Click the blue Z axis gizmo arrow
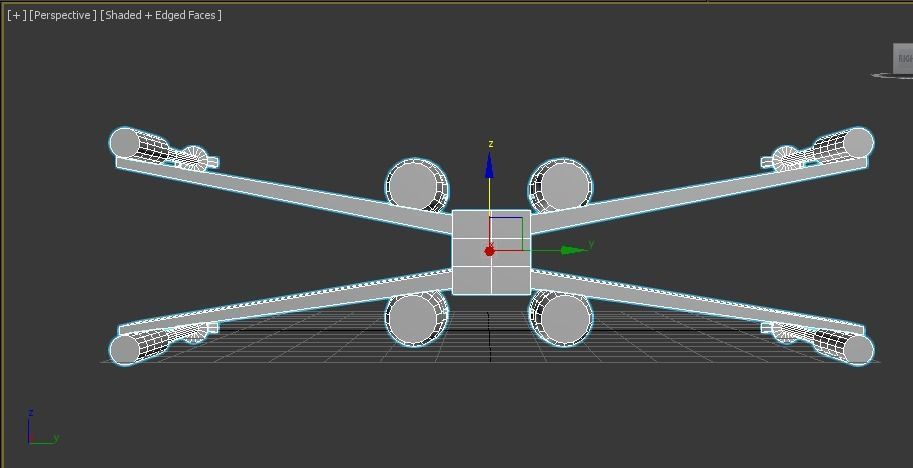The height and width of the screenshot is (468, 913). pos(489,165)
